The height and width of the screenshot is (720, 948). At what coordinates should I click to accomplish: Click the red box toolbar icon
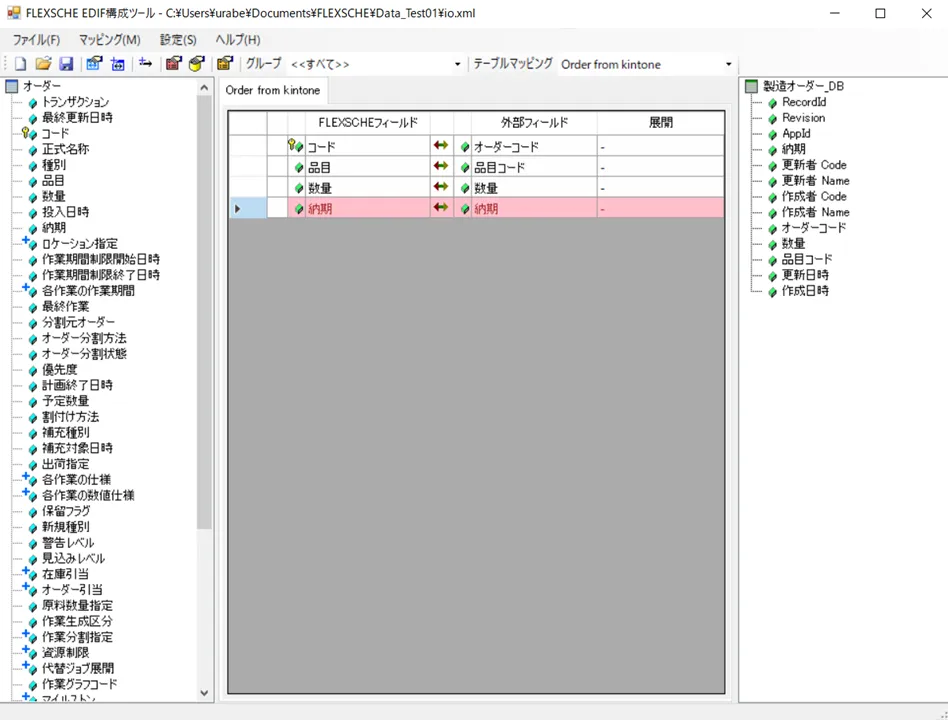pyautogui.click(x=173, y=64)
